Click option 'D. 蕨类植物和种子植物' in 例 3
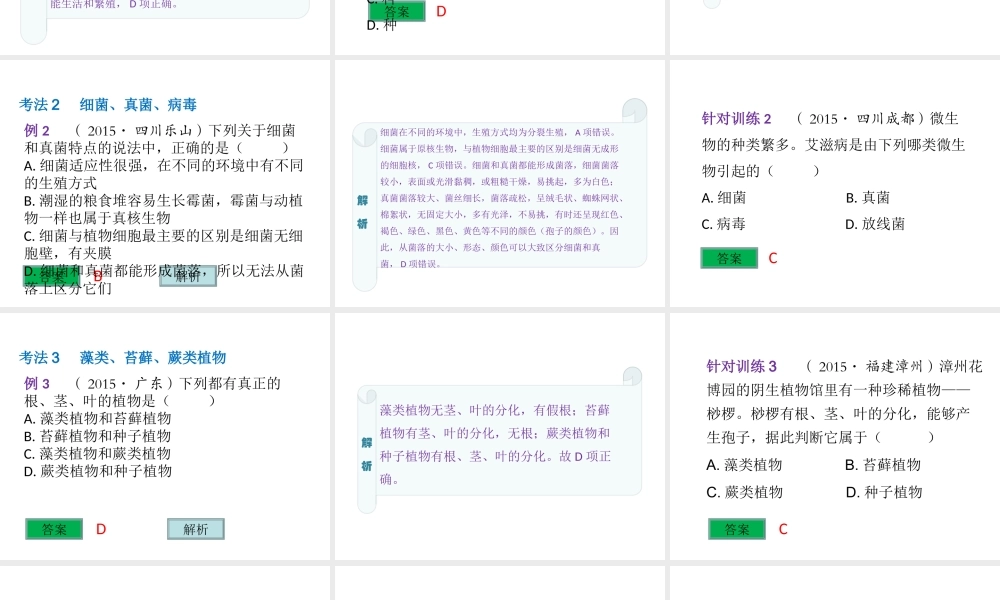Screen dimensions: 1000x600 pyautogui.click(x=98, y=471)
